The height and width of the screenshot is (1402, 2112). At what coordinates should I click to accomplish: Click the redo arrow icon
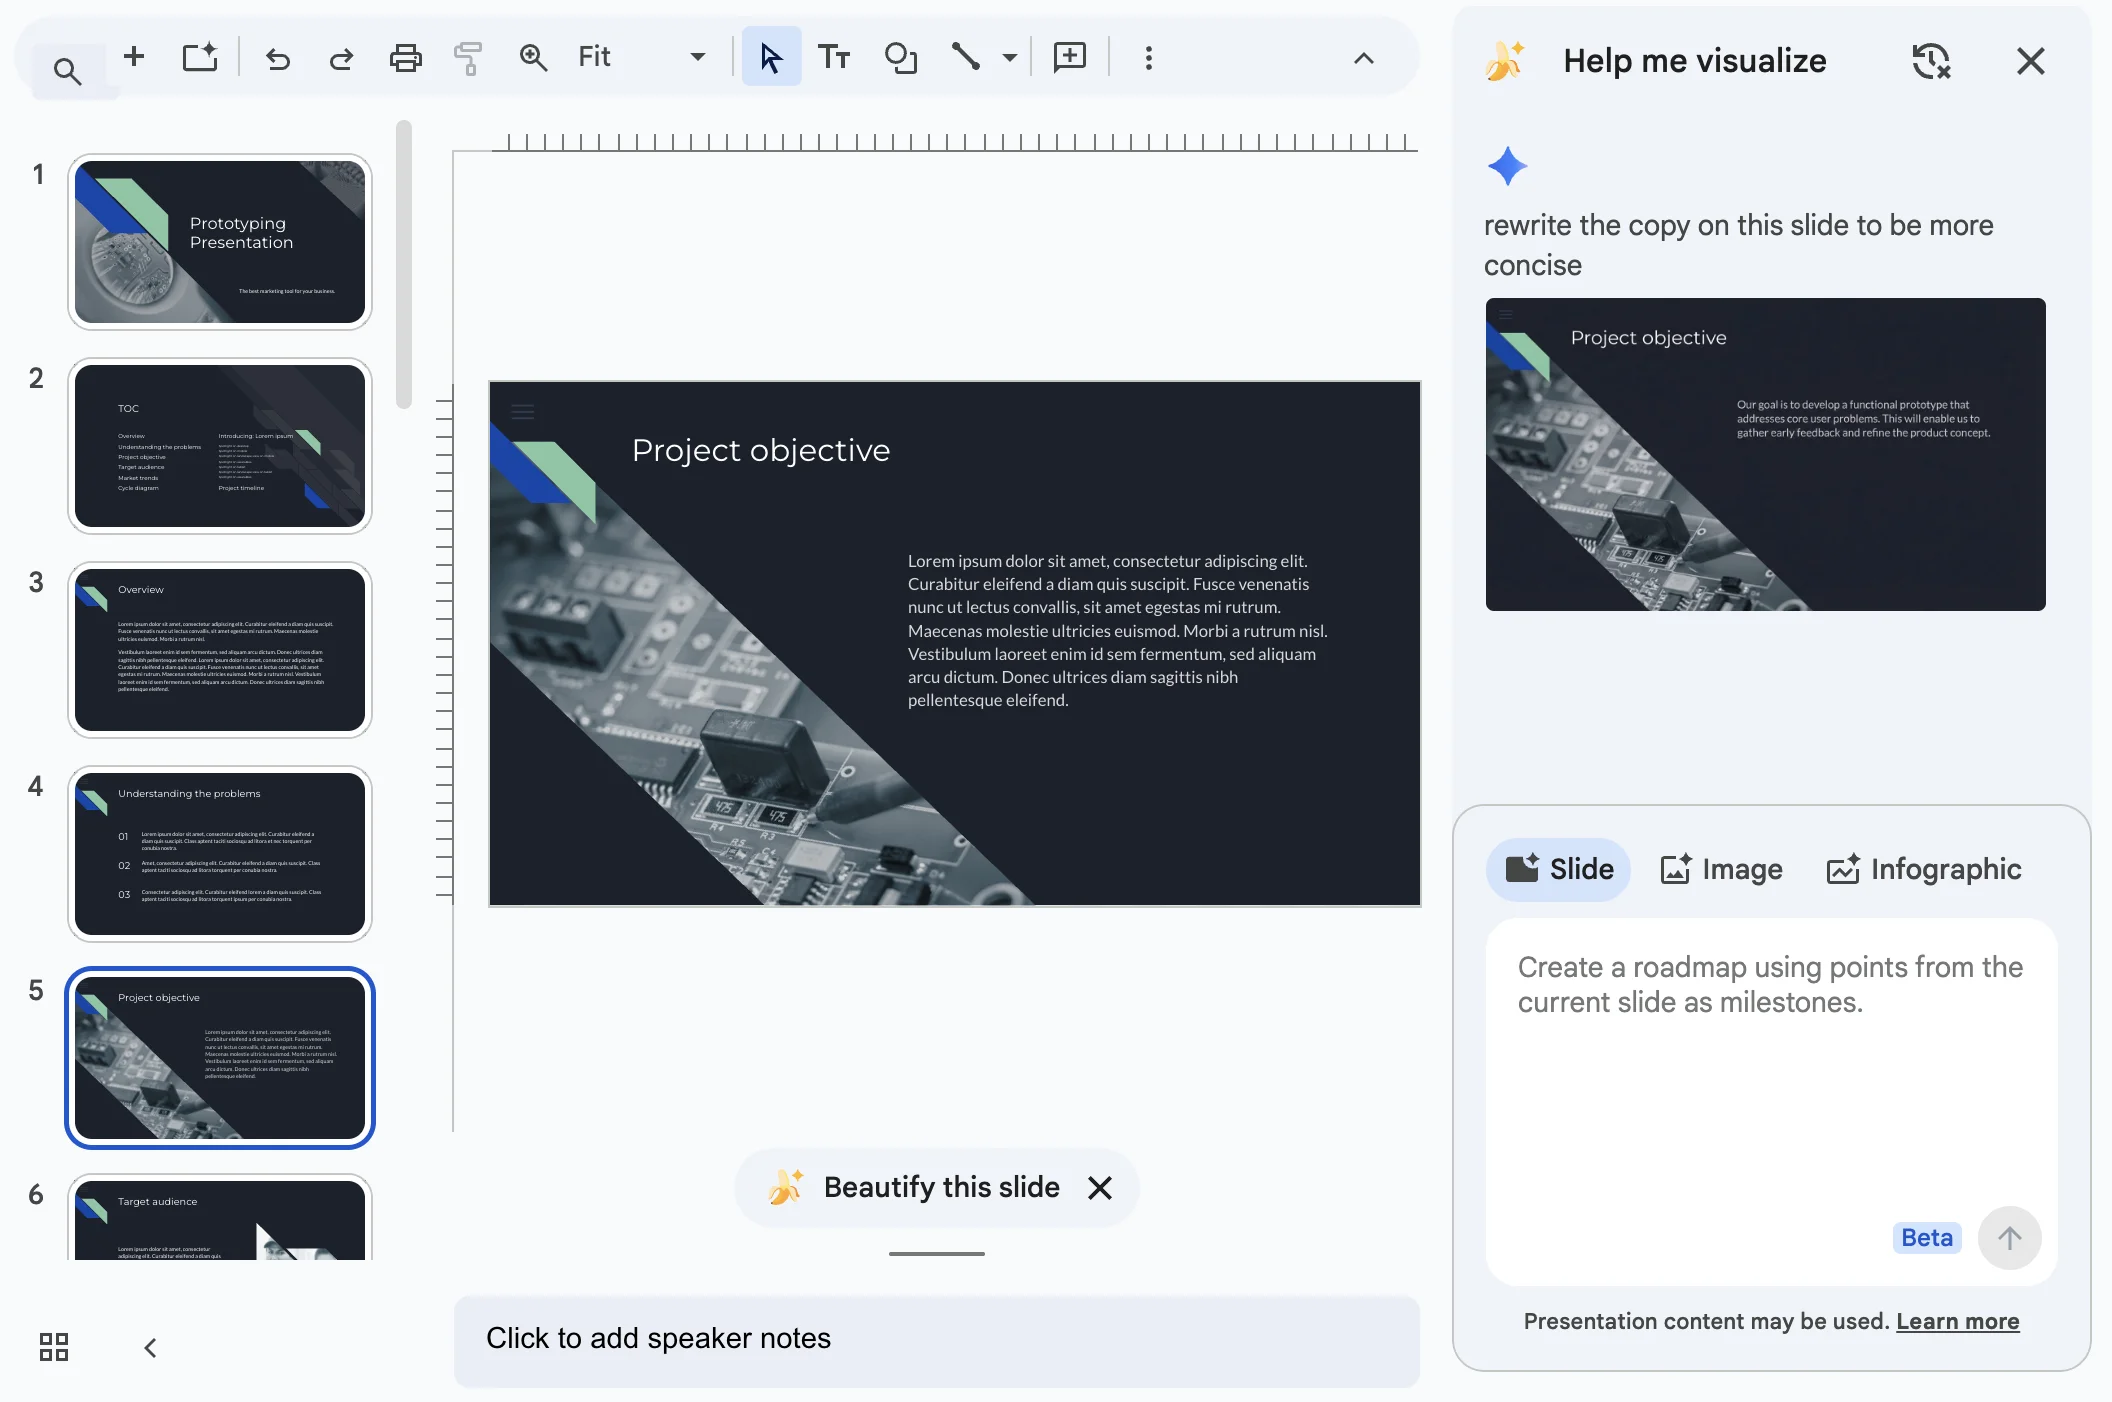(x=341, y=59)
